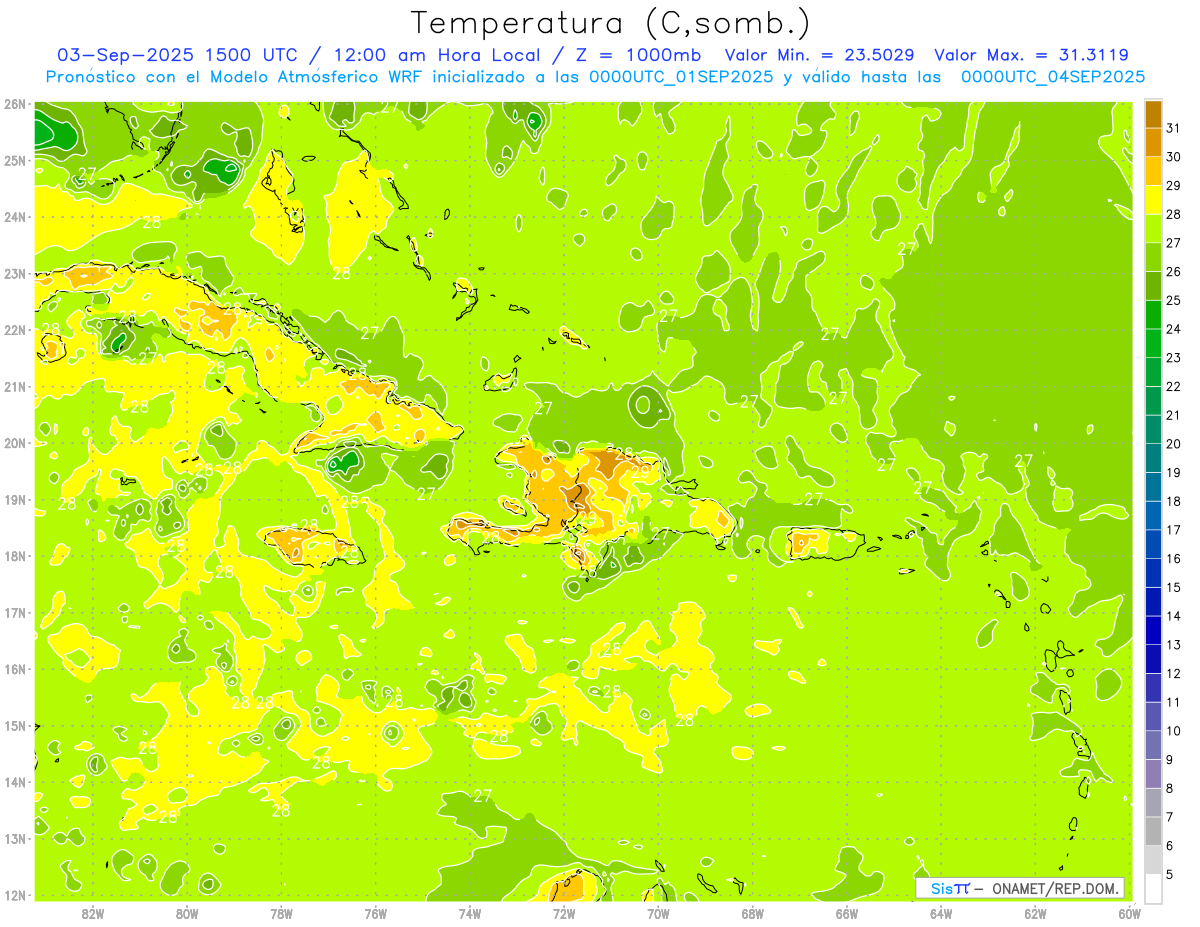The height and width of the screenshot is (927, 1200).
Task: Click the 23N latitude axis label
Action: point(15,273)
